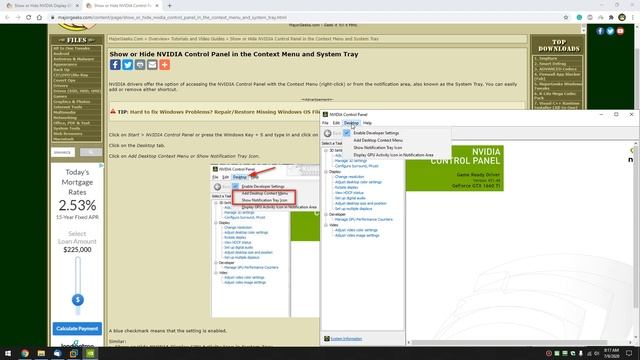Click Chrome back arrow
640x360 pixels.
click(x=7, y=18)
